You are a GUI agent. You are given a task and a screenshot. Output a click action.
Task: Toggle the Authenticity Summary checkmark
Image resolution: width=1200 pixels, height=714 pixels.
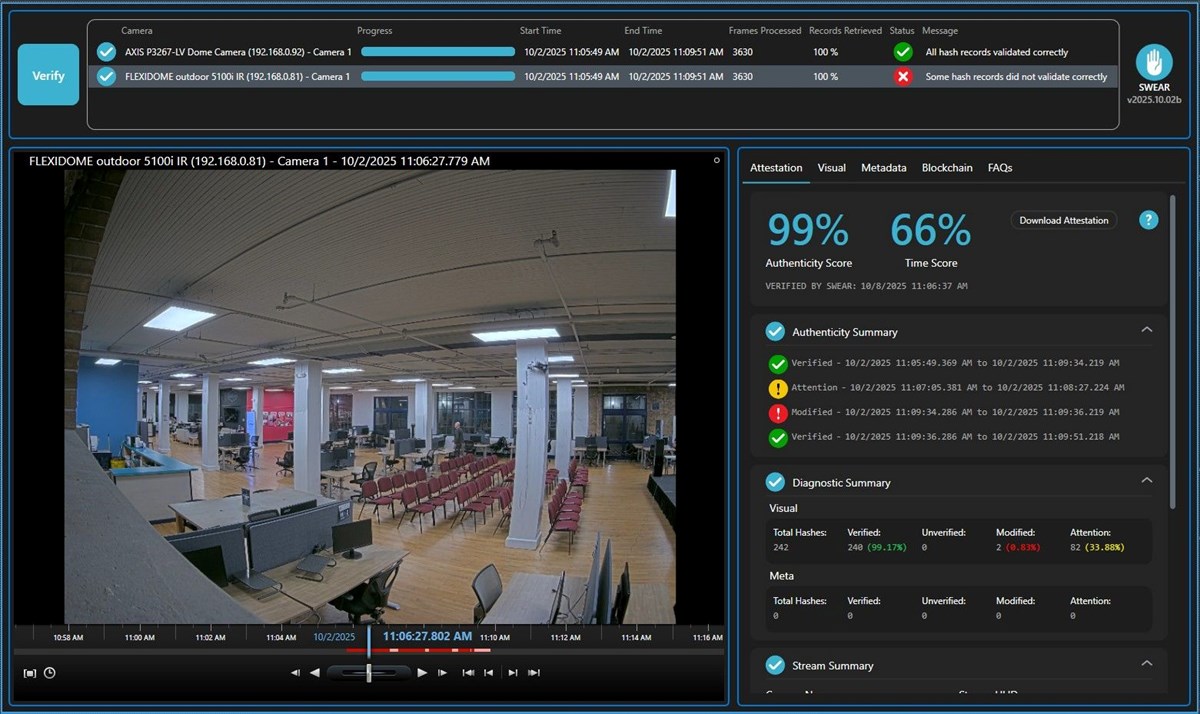click(x=774, y=332)
